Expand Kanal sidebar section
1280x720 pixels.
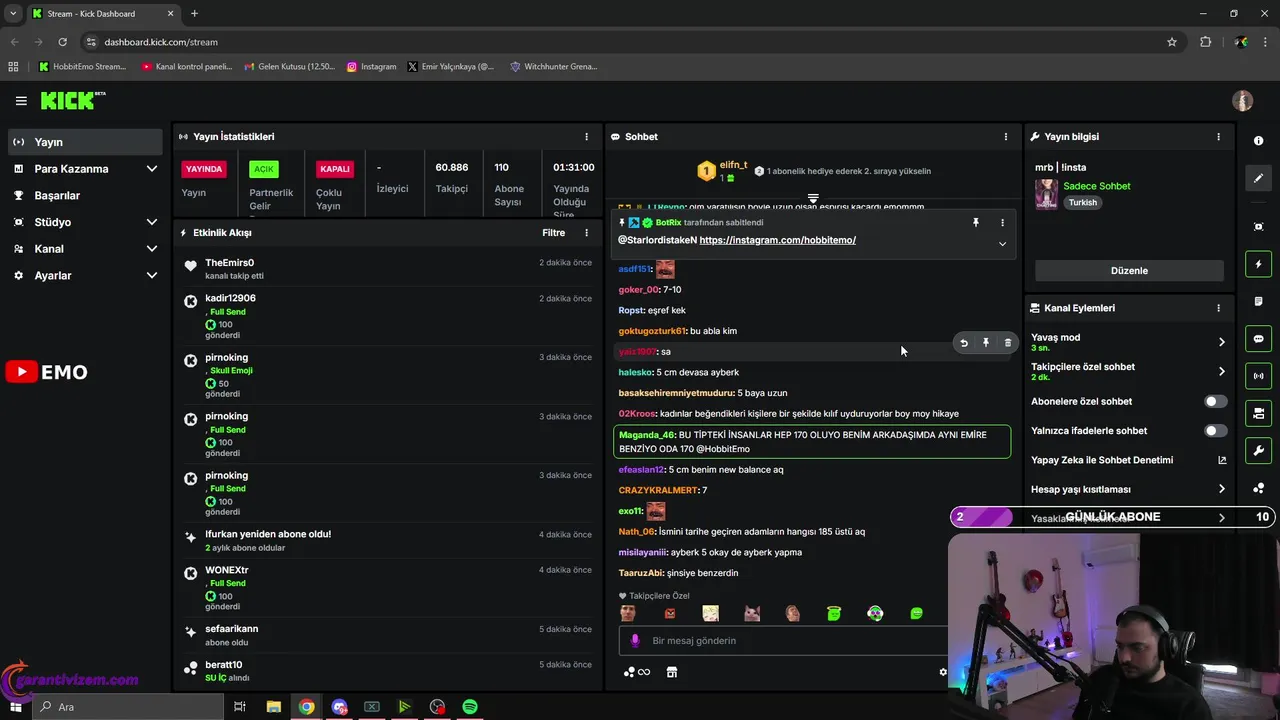point(152,249)
